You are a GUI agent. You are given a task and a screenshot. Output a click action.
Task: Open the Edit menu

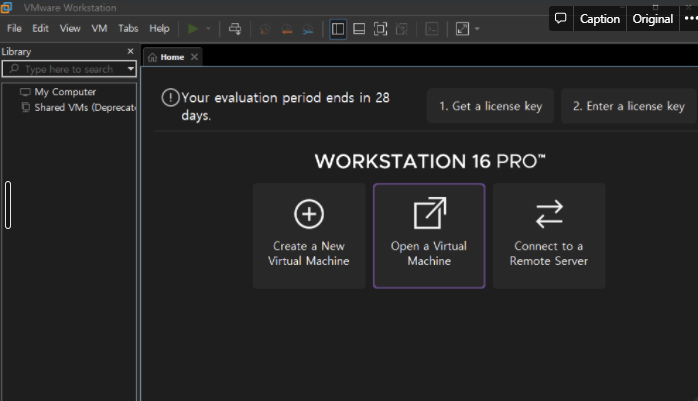tap(40, 28)
